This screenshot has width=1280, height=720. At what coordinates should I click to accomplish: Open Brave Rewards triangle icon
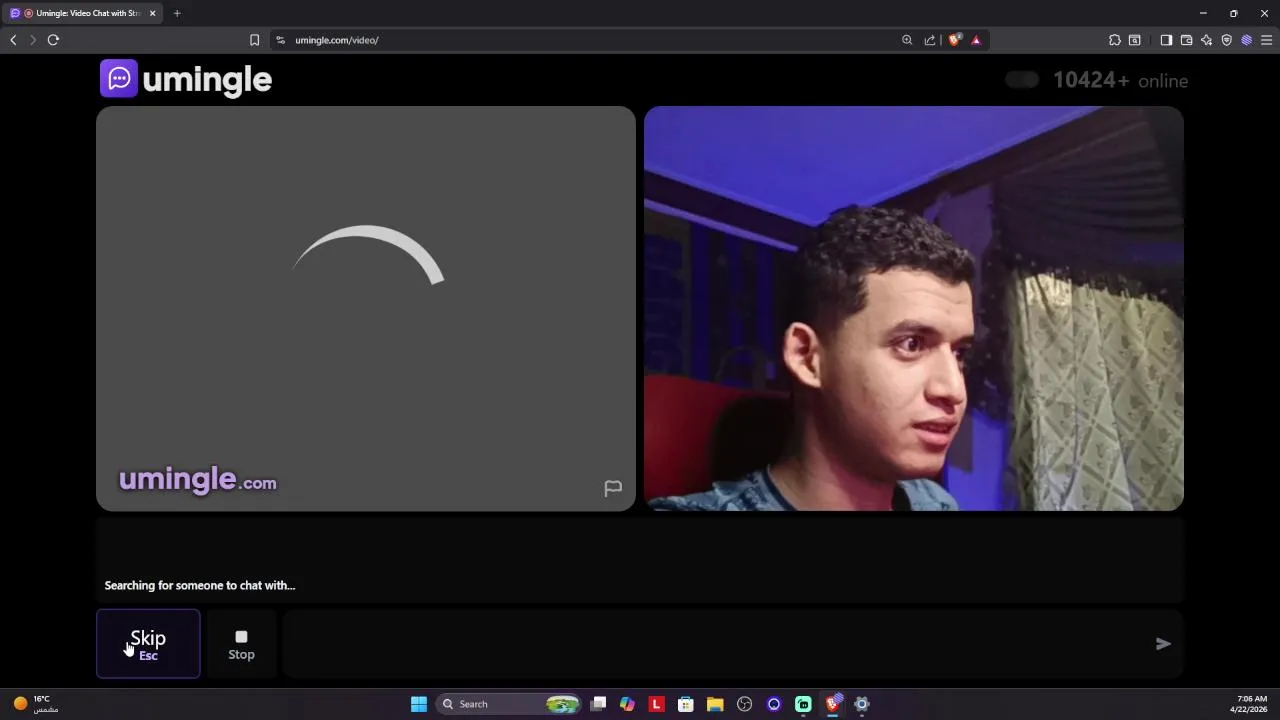pyautogui.click(x=976, y=40)
